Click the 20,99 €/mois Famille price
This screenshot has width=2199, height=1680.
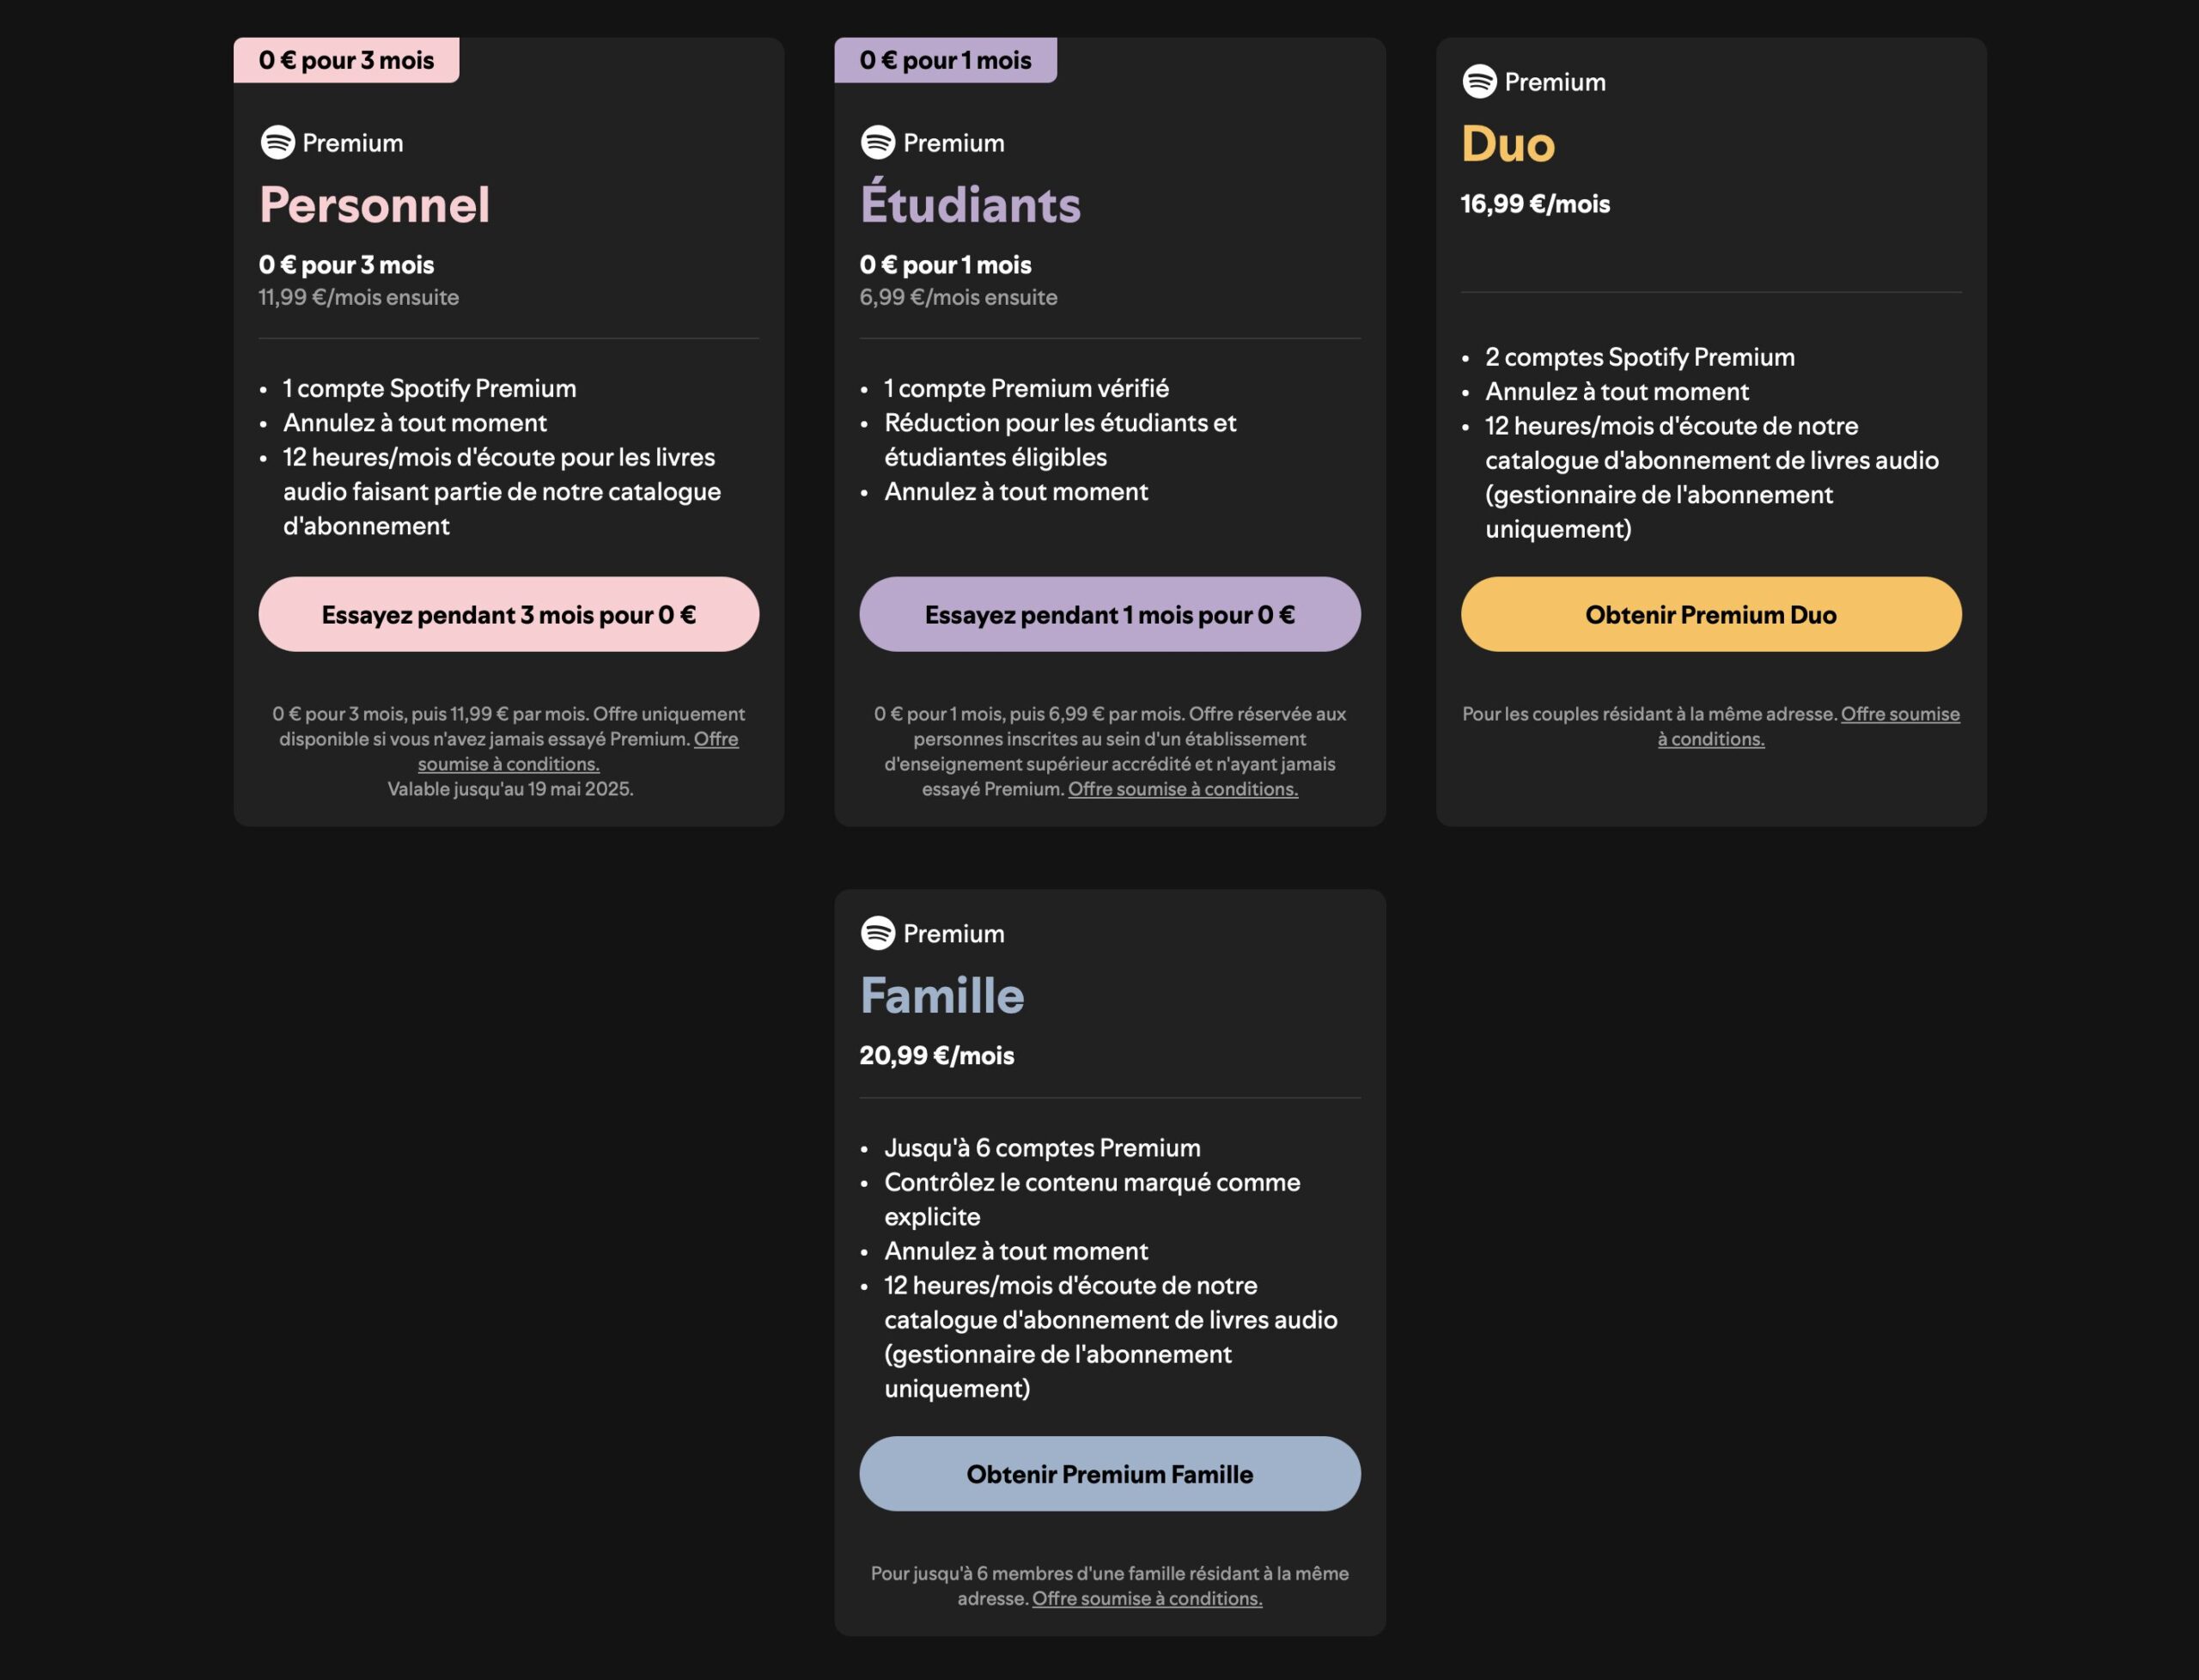[x=937, y=1056]
